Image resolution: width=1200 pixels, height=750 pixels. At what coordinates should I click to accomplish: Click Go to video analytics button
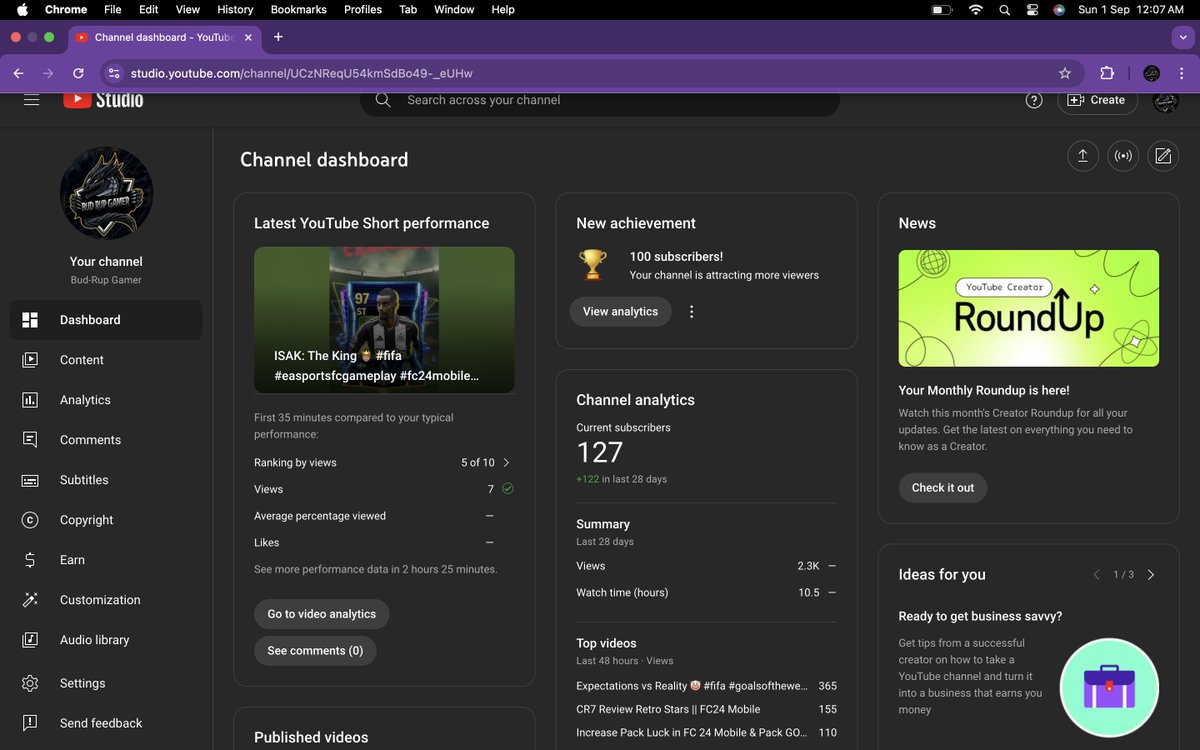coord(322,614)
